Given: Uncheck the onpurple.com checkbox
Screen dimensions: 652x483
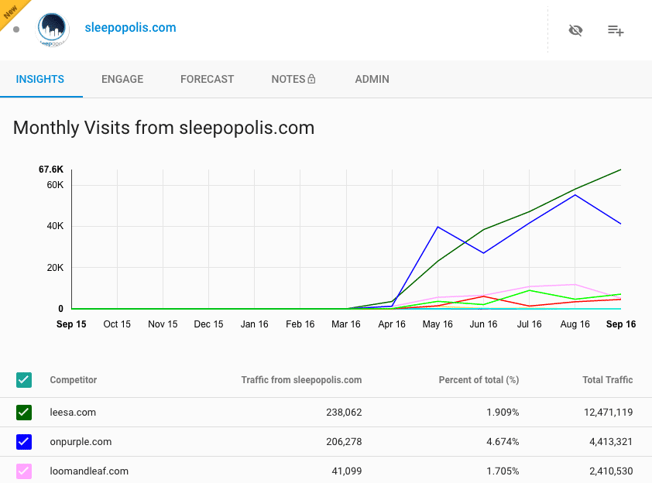Looking at the screenshot, I should pyautogui.click(x=24, y=442).
